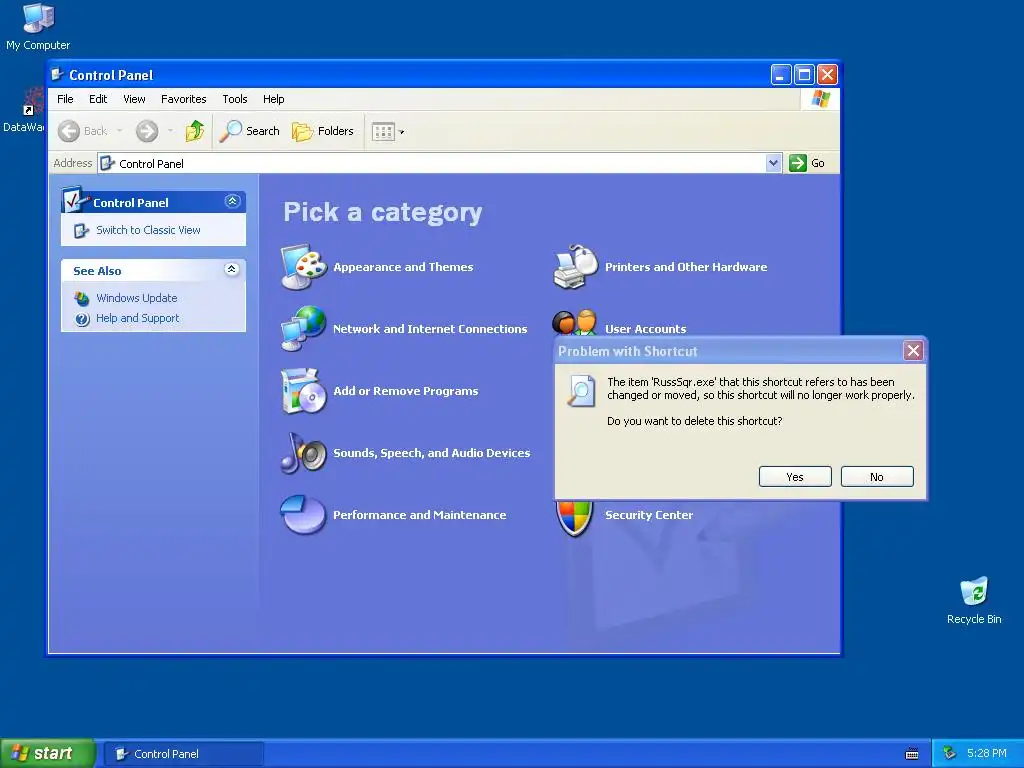This screenshot has height=768, width=1024.
Task: Click Network and Internet Connections text link
Action: (x=430, y=329)
